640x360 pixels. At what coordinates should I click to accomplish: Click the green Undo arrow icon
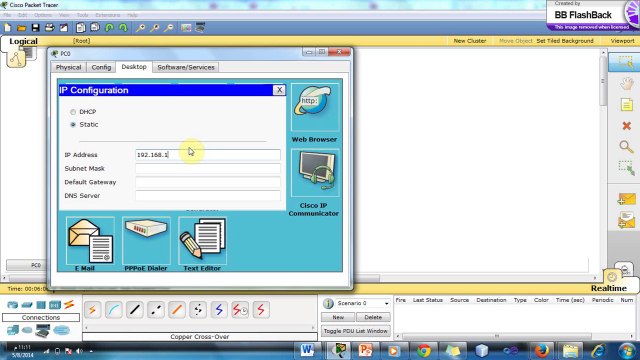point(109,28)
